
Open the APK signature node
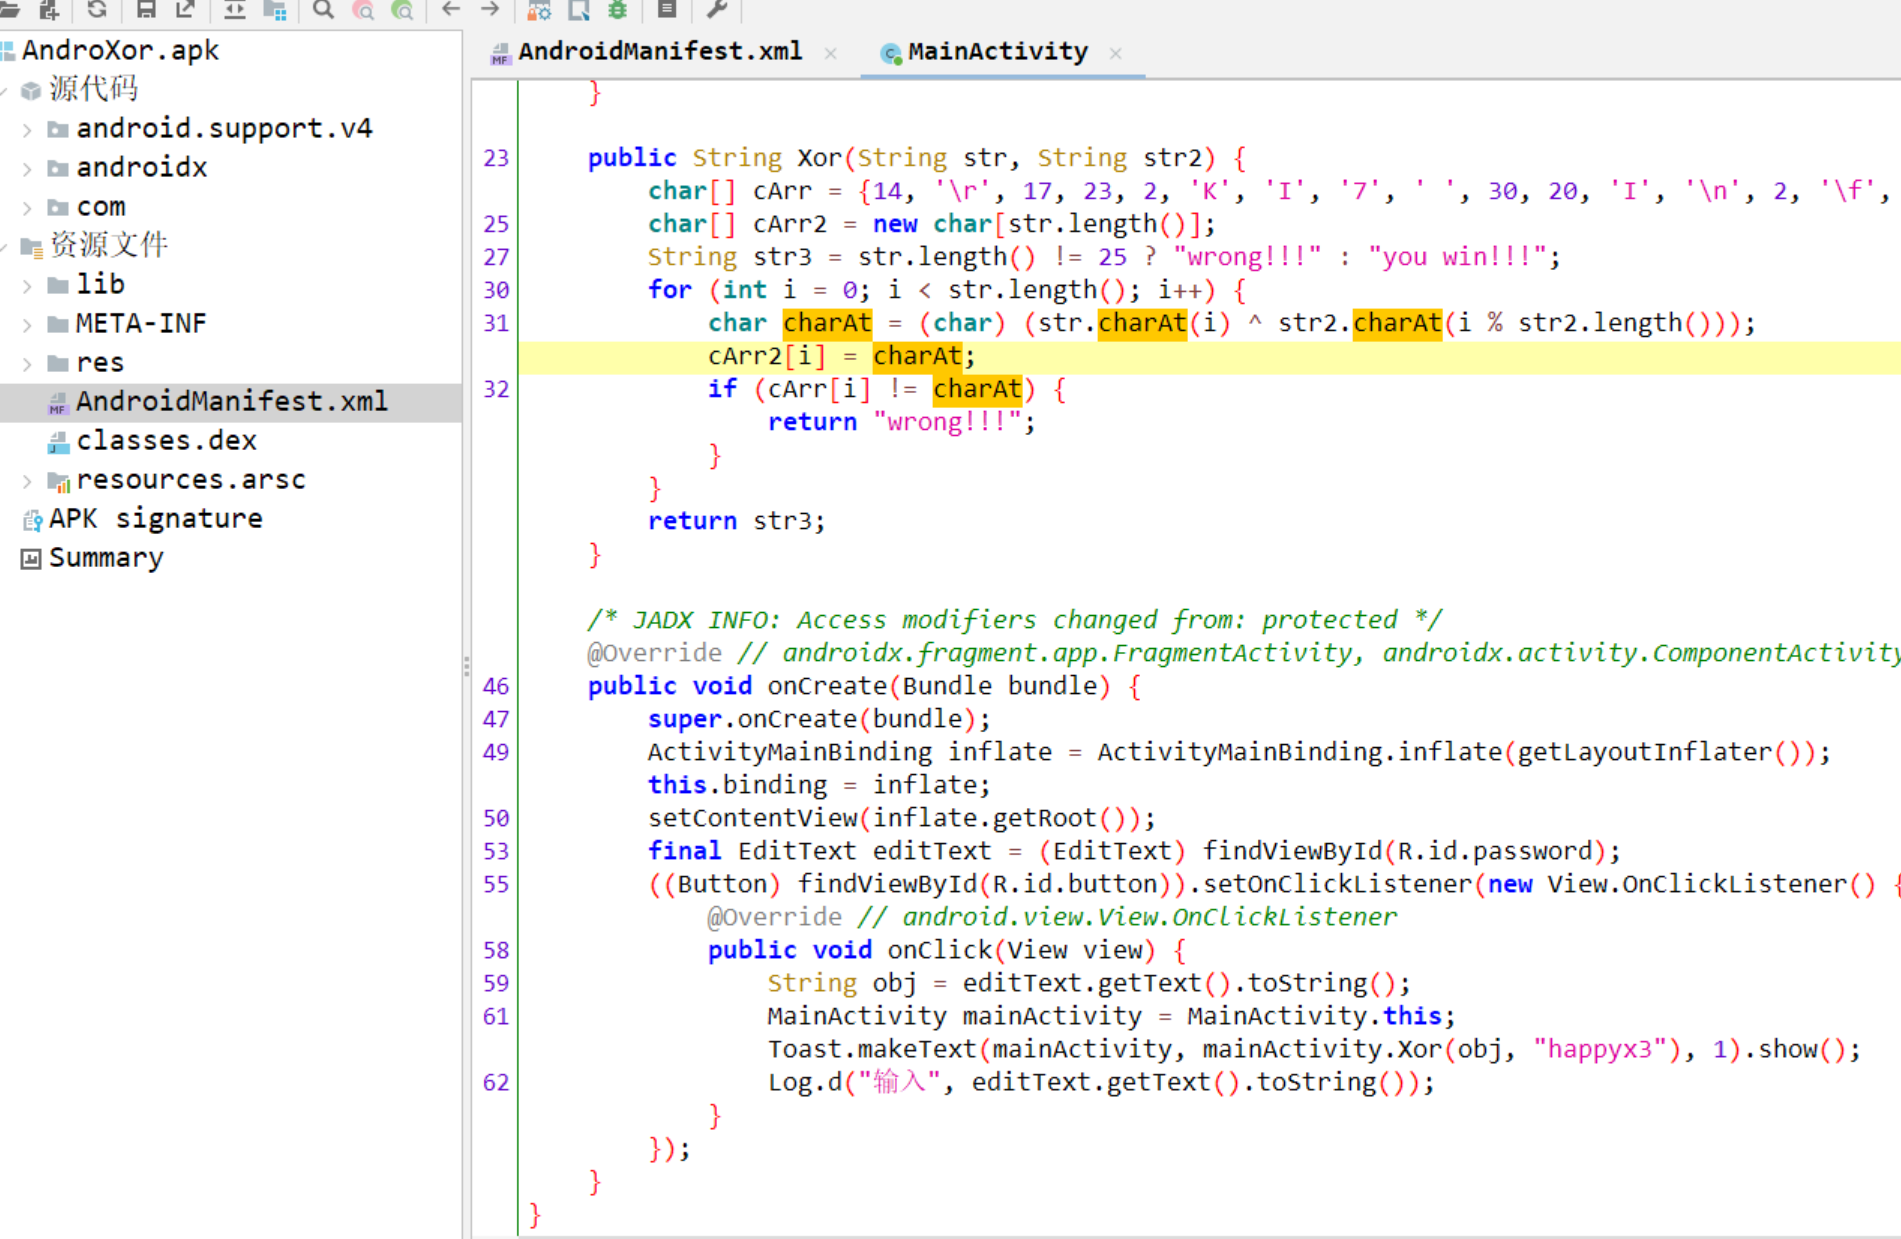point(156,518)
